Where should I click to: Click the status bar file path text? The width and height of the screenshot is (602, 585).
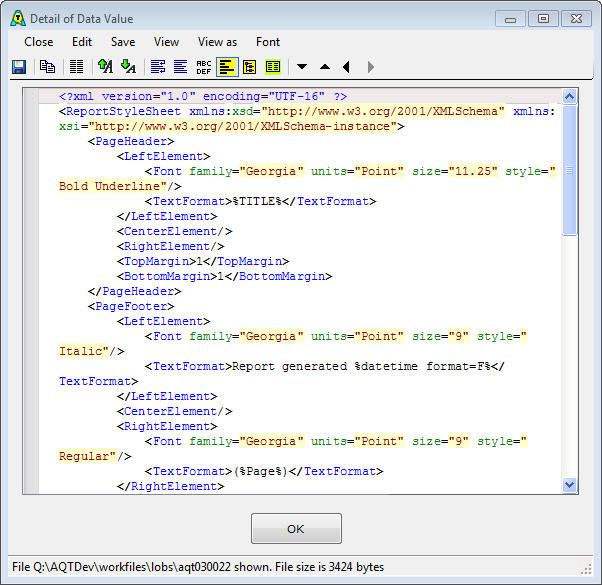[x=198, y=567]
